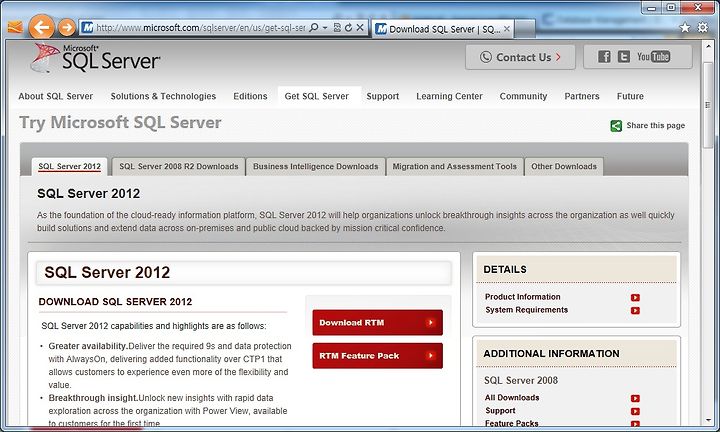This screenshot has width=720, height=432.
Task: Open the Future menu item
Action: click(630, 96)
